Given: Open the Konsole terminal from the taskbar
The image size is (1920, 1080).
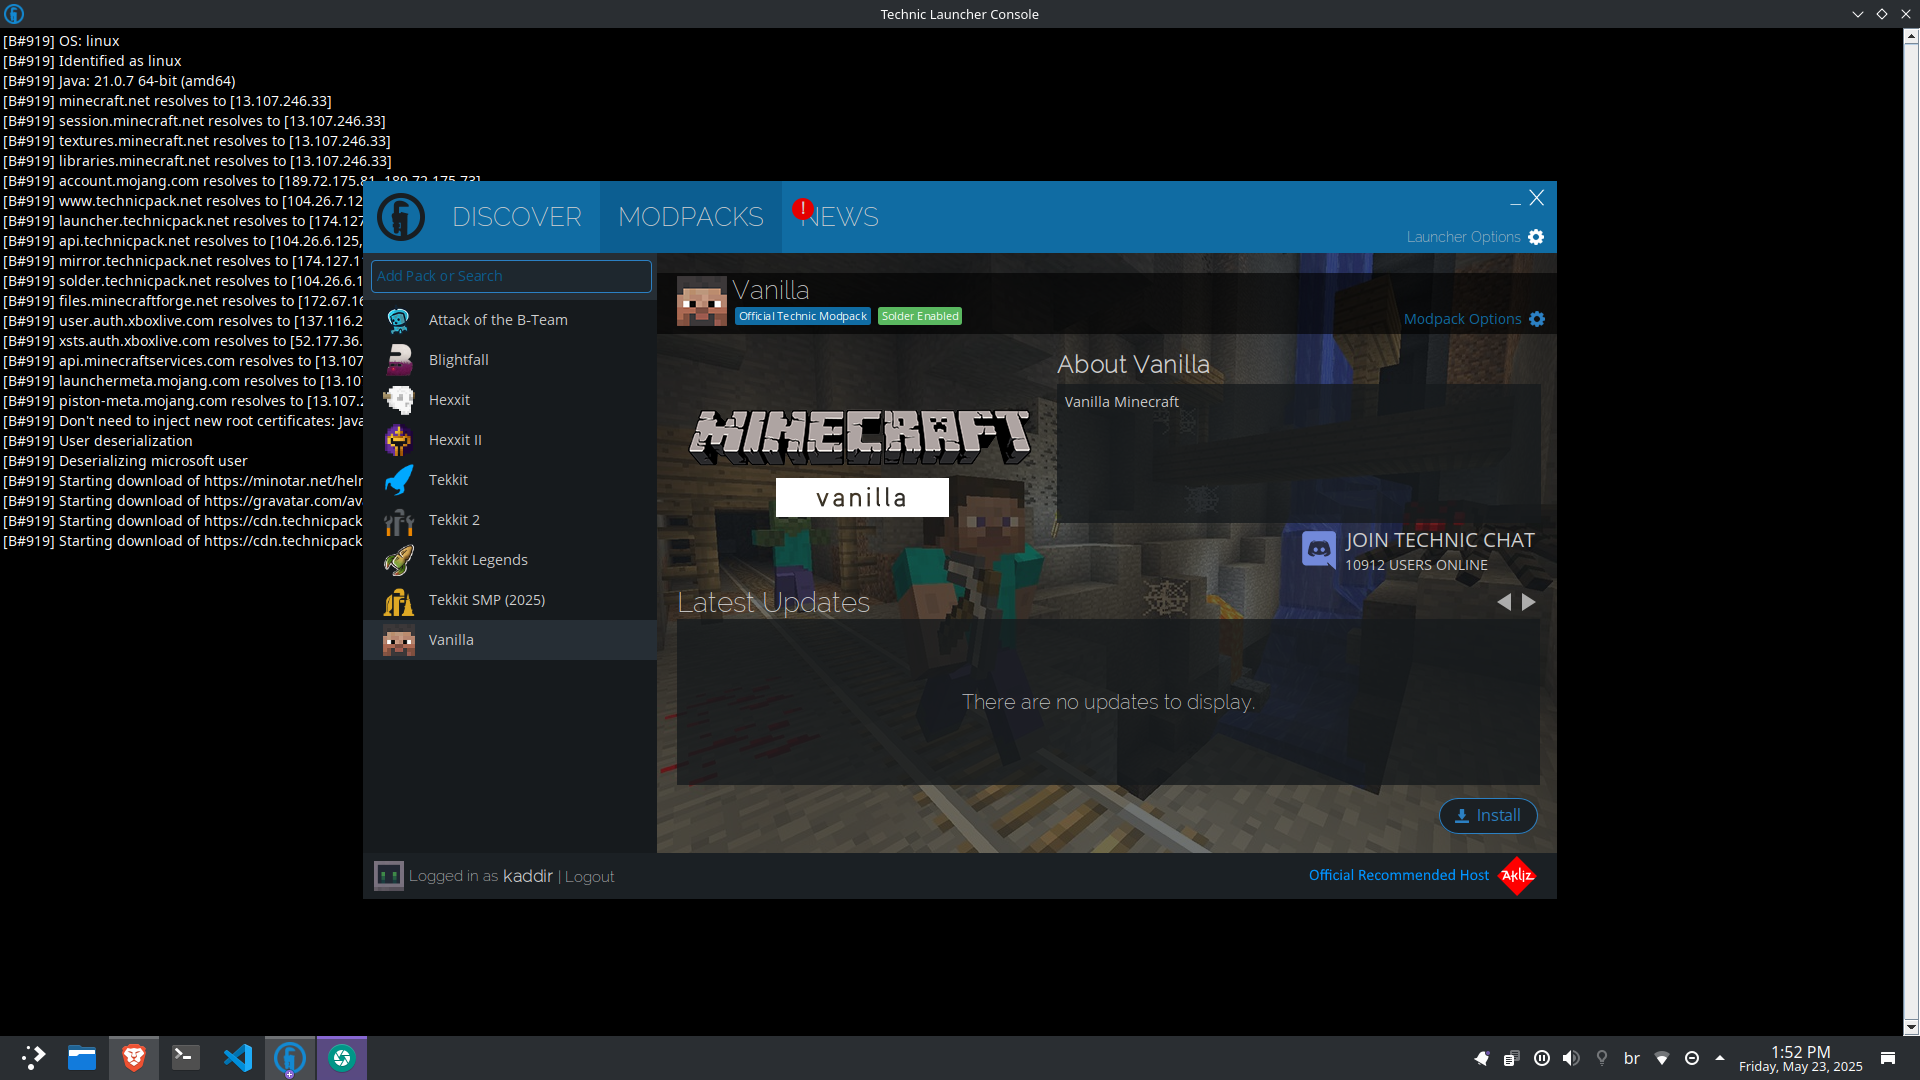Looking at the screenshot, I should (186, 1058).
